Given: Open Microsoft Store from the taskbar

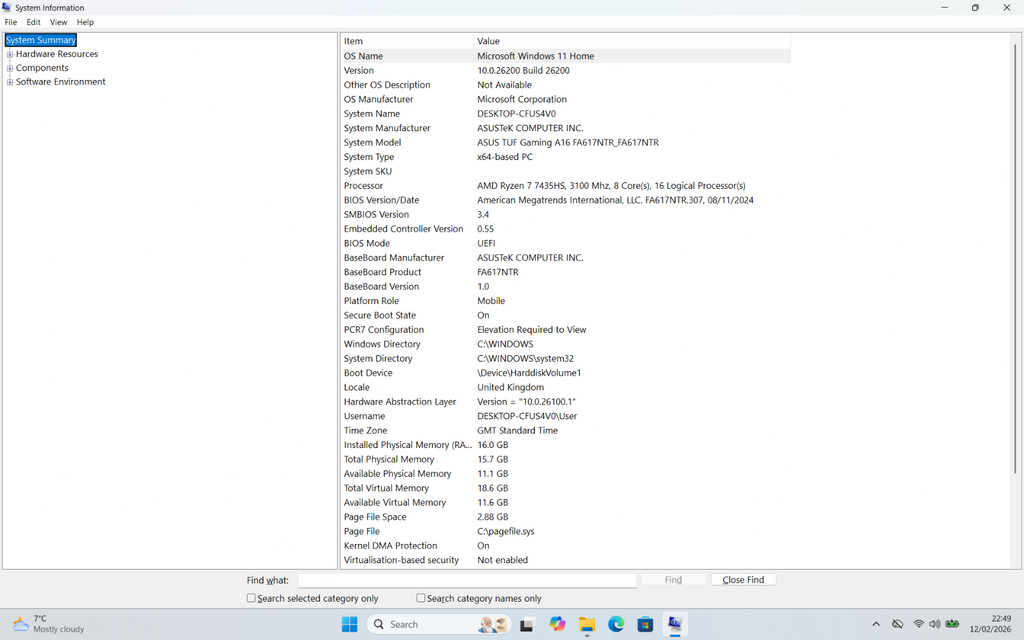Looking at the screenshot, I should [x=646, y=624].
